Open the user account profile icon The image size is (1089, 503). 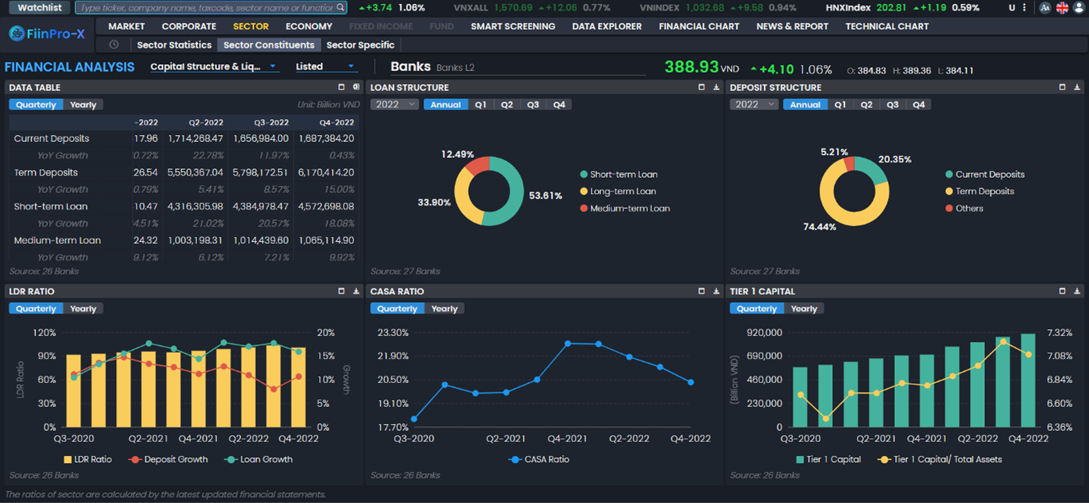(x=1078, y=8)
